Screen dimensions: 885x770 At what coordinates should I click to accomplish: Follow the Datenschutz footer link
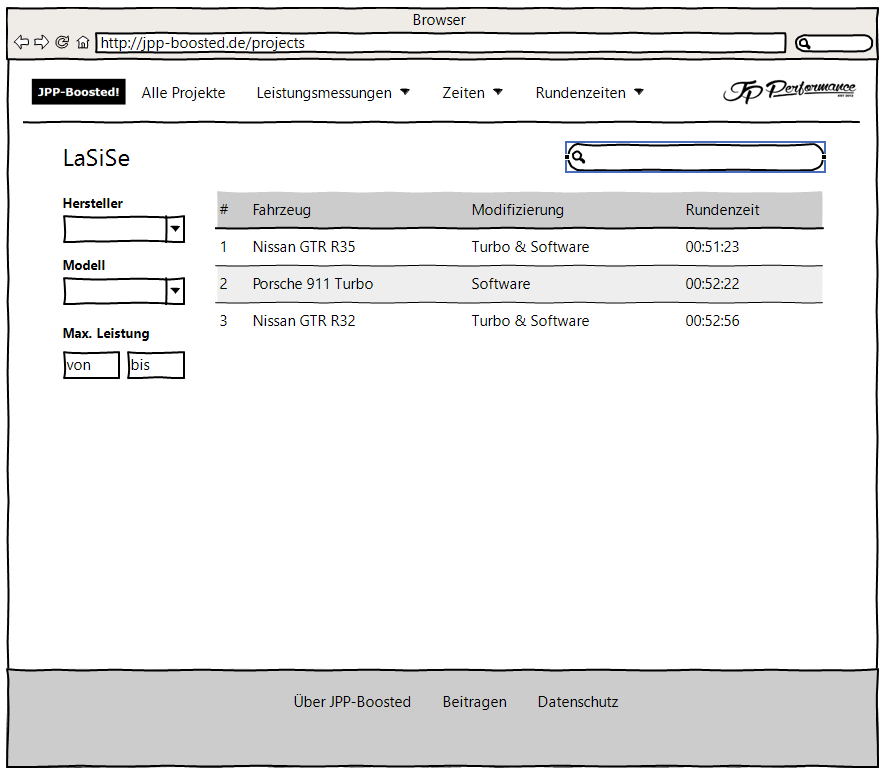pyautogui.click(x=578, y=702)
